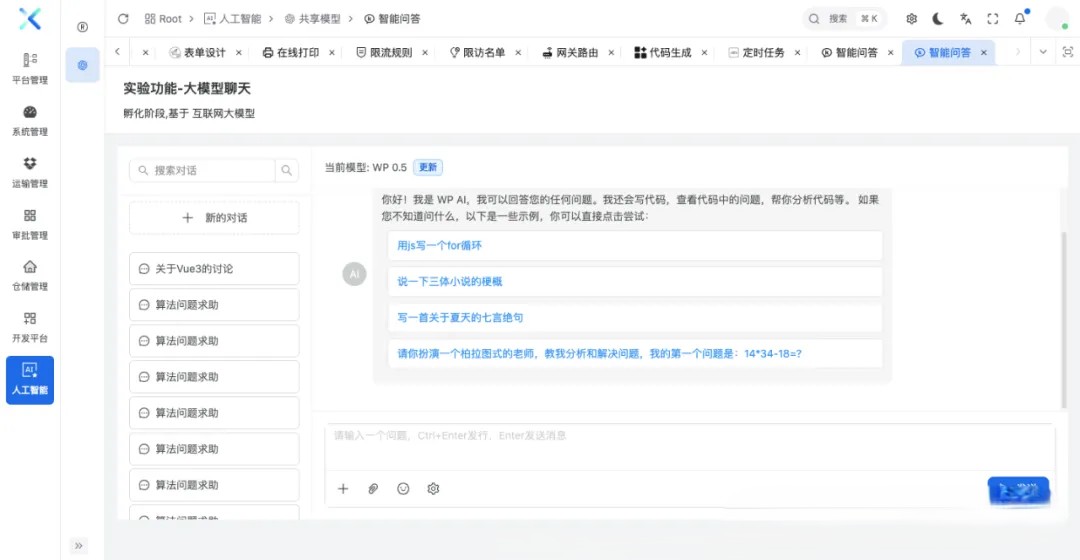The height and width of the screenshot is (560, 1080).
Task: Maximize content area icon after tabs
Action: [1068, 52]
